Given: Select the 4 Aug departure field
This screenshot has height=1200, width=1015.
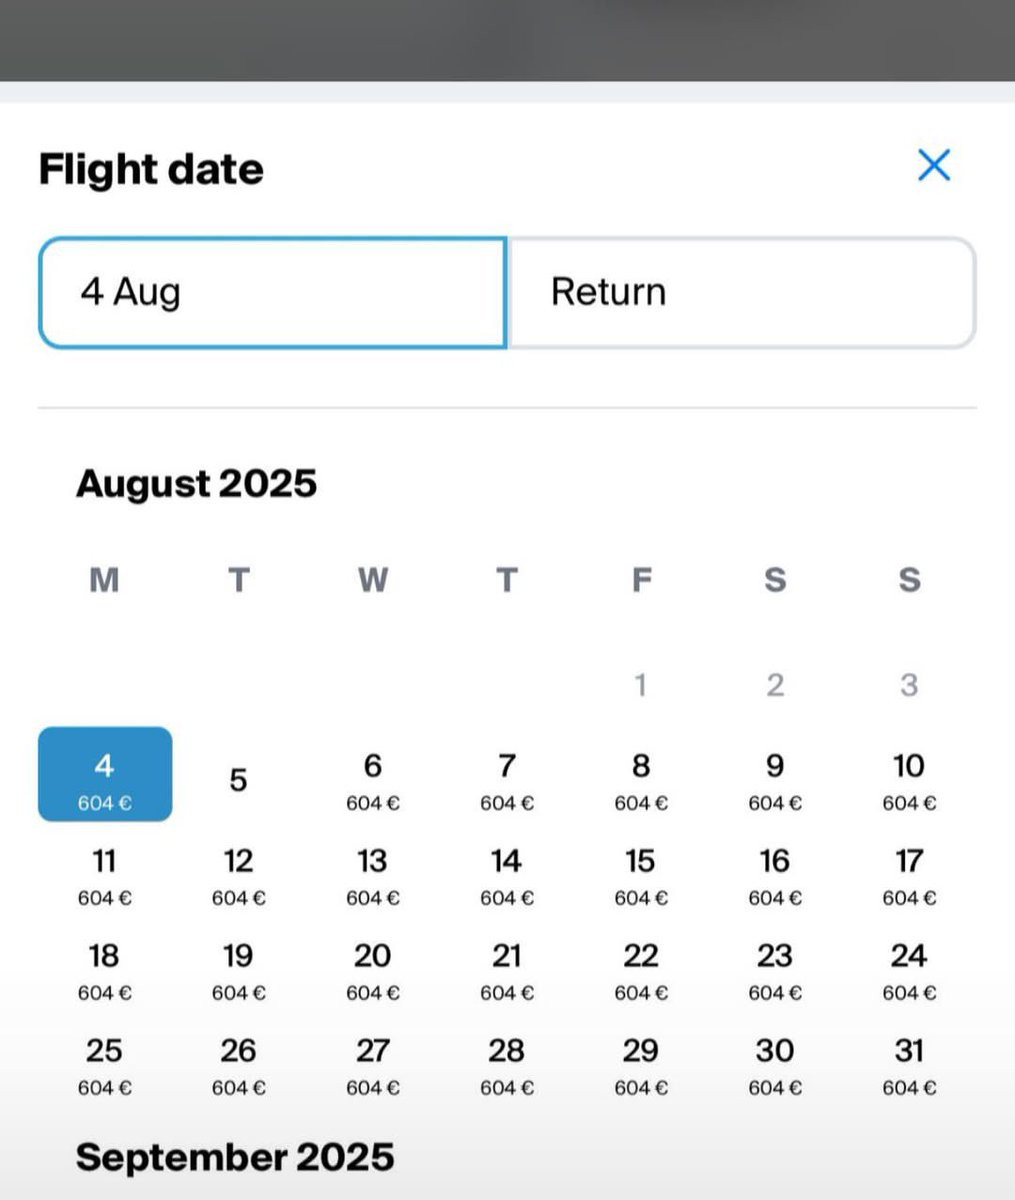Looking at the screenshot, I should (x=273, y=293).
